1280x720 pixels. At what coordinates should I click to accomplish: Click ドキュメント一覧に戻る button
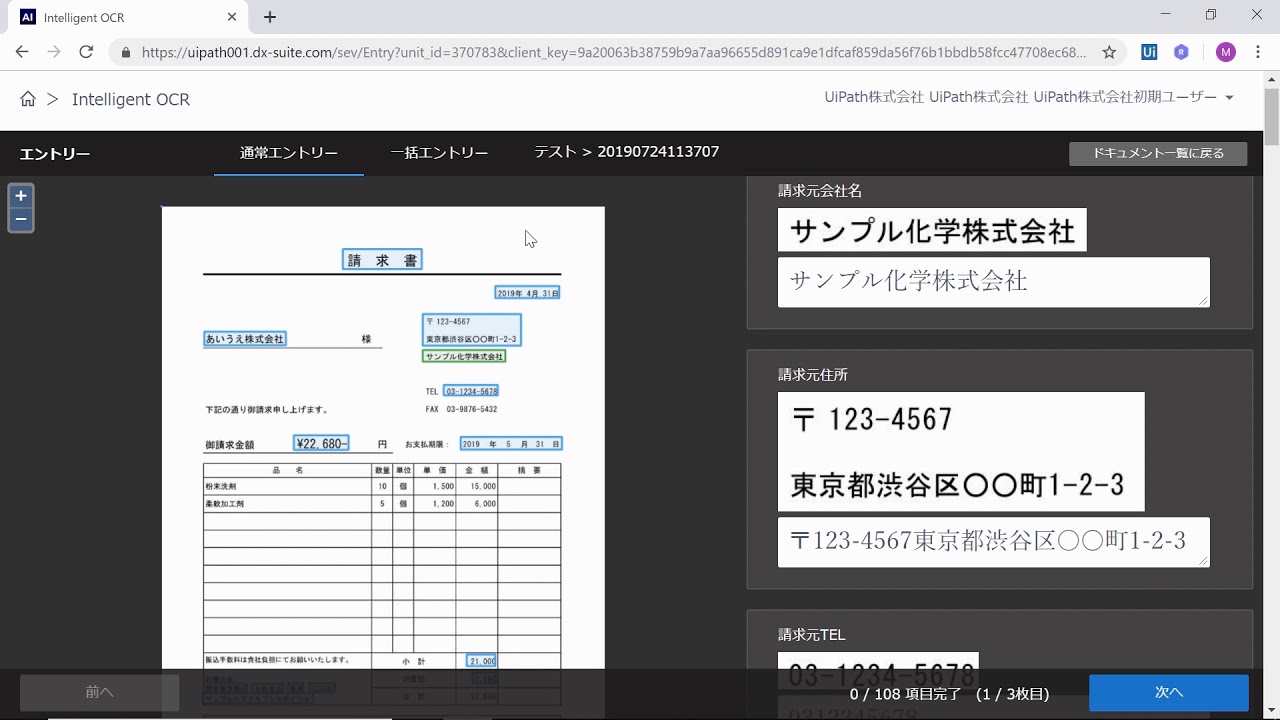click(x=1158, y=153)
